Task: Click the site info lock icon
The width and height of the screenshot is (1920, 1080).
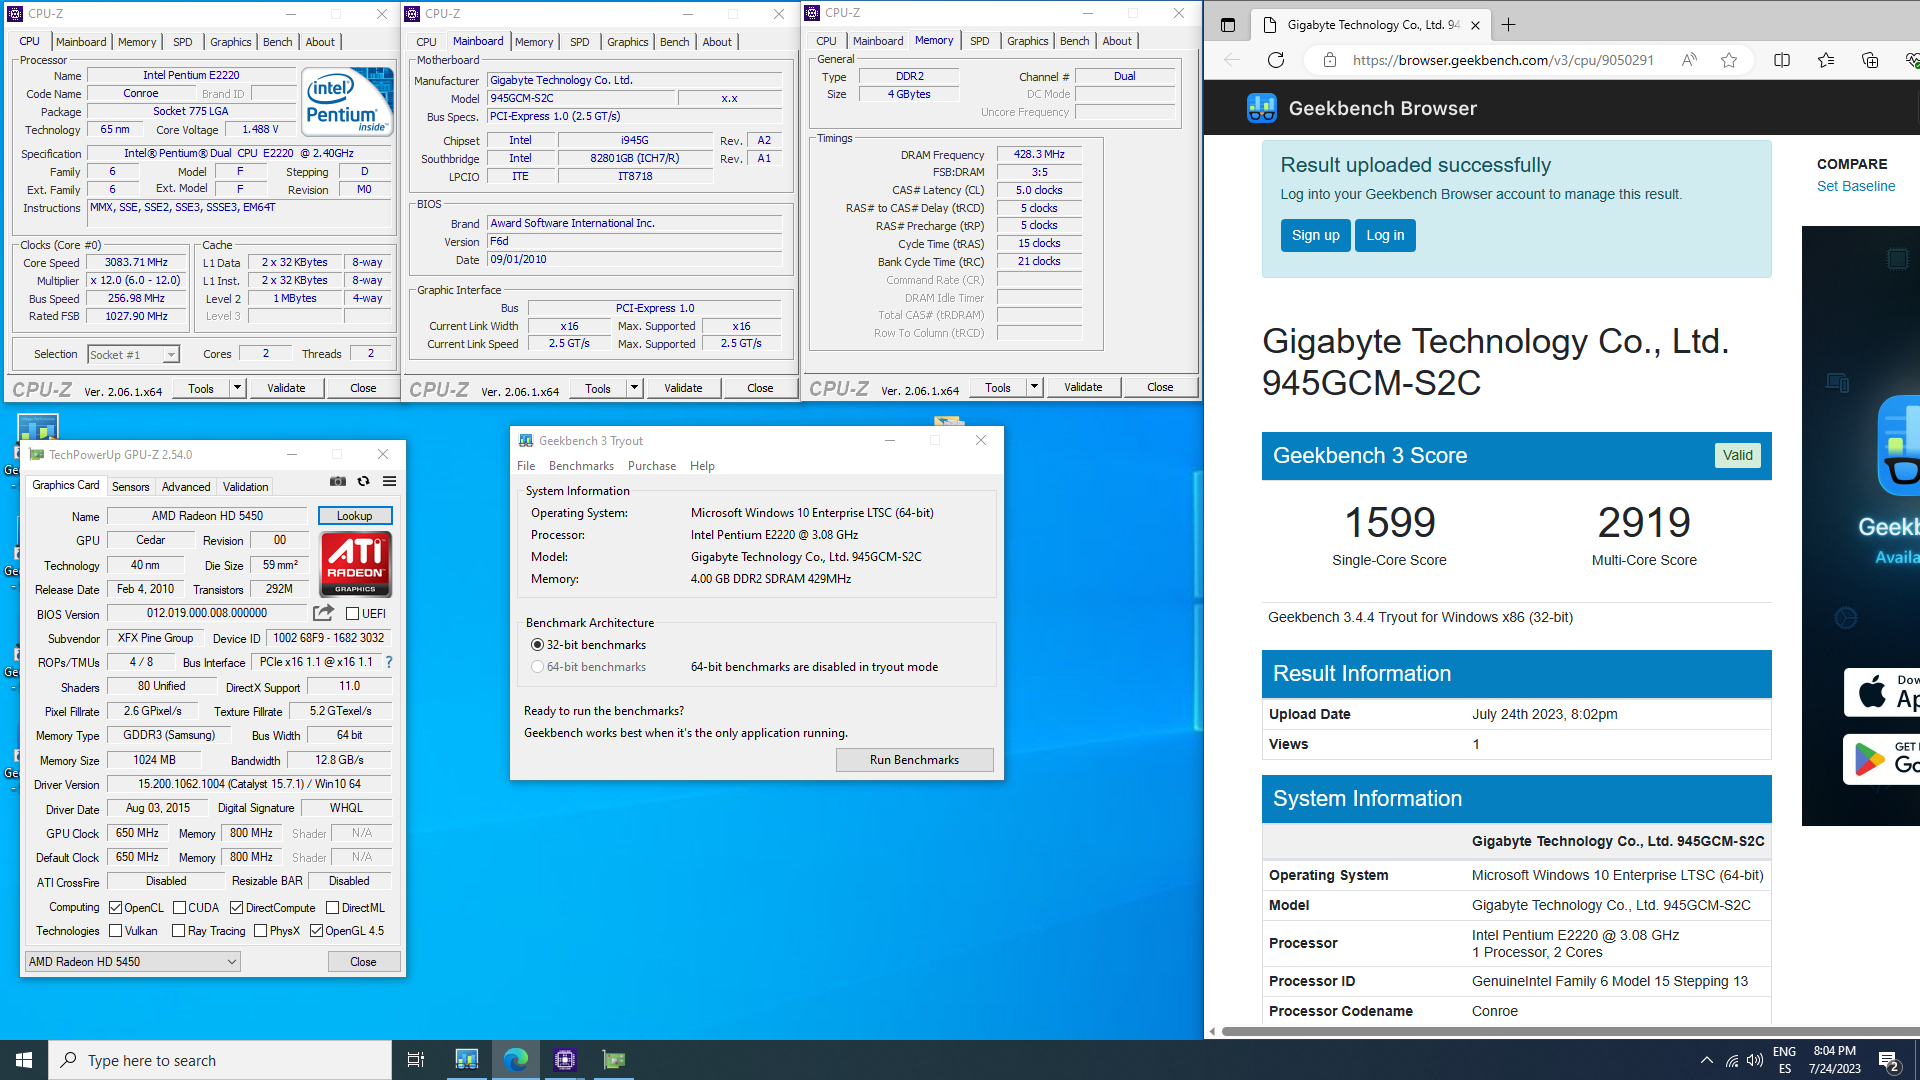Action: coord(1330,60)
